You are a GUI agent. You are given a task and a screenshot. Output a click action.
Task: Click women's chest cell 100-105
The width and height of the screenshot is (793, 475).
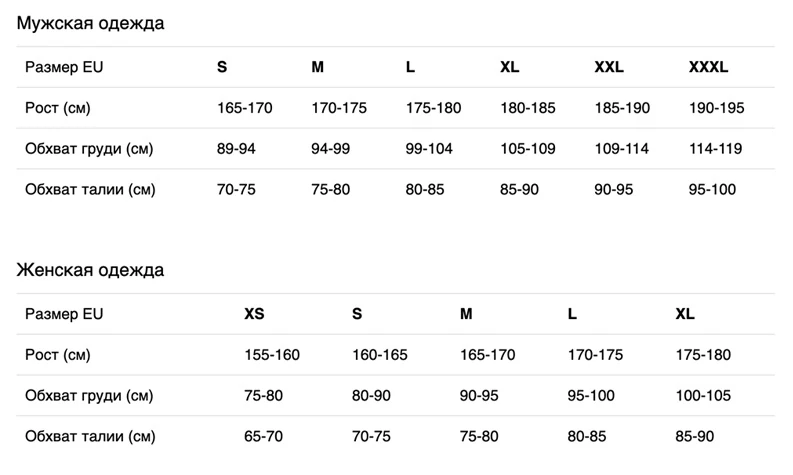coord(703,396)
